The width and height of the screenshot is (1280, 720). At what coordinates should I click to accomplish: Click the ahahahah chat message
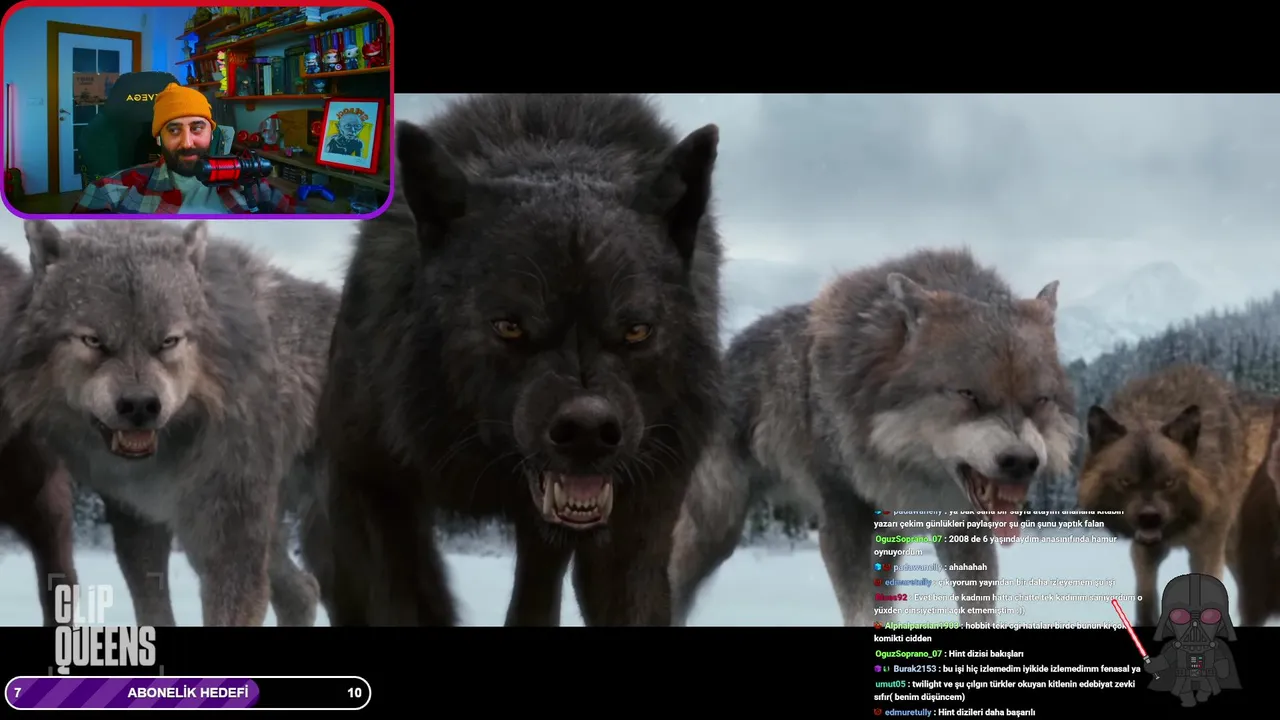(968, 567)
